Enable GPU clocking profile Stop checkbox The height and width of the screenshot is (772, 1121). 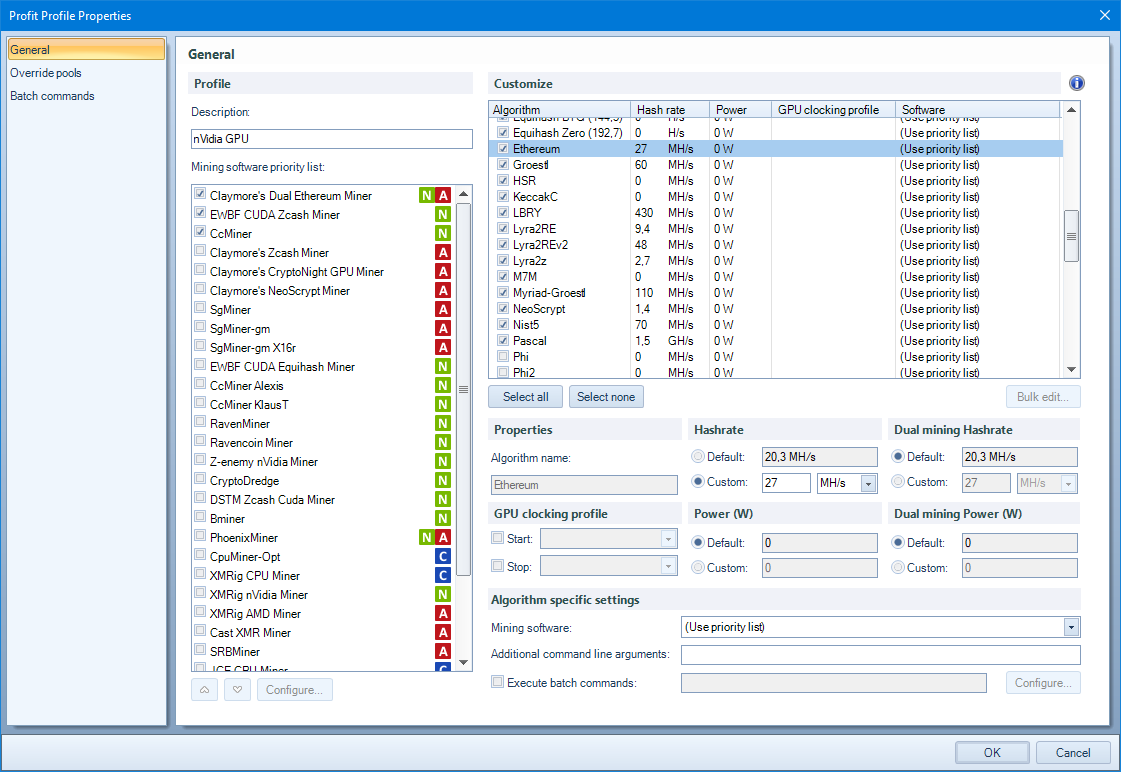click(x=498, y=565)
